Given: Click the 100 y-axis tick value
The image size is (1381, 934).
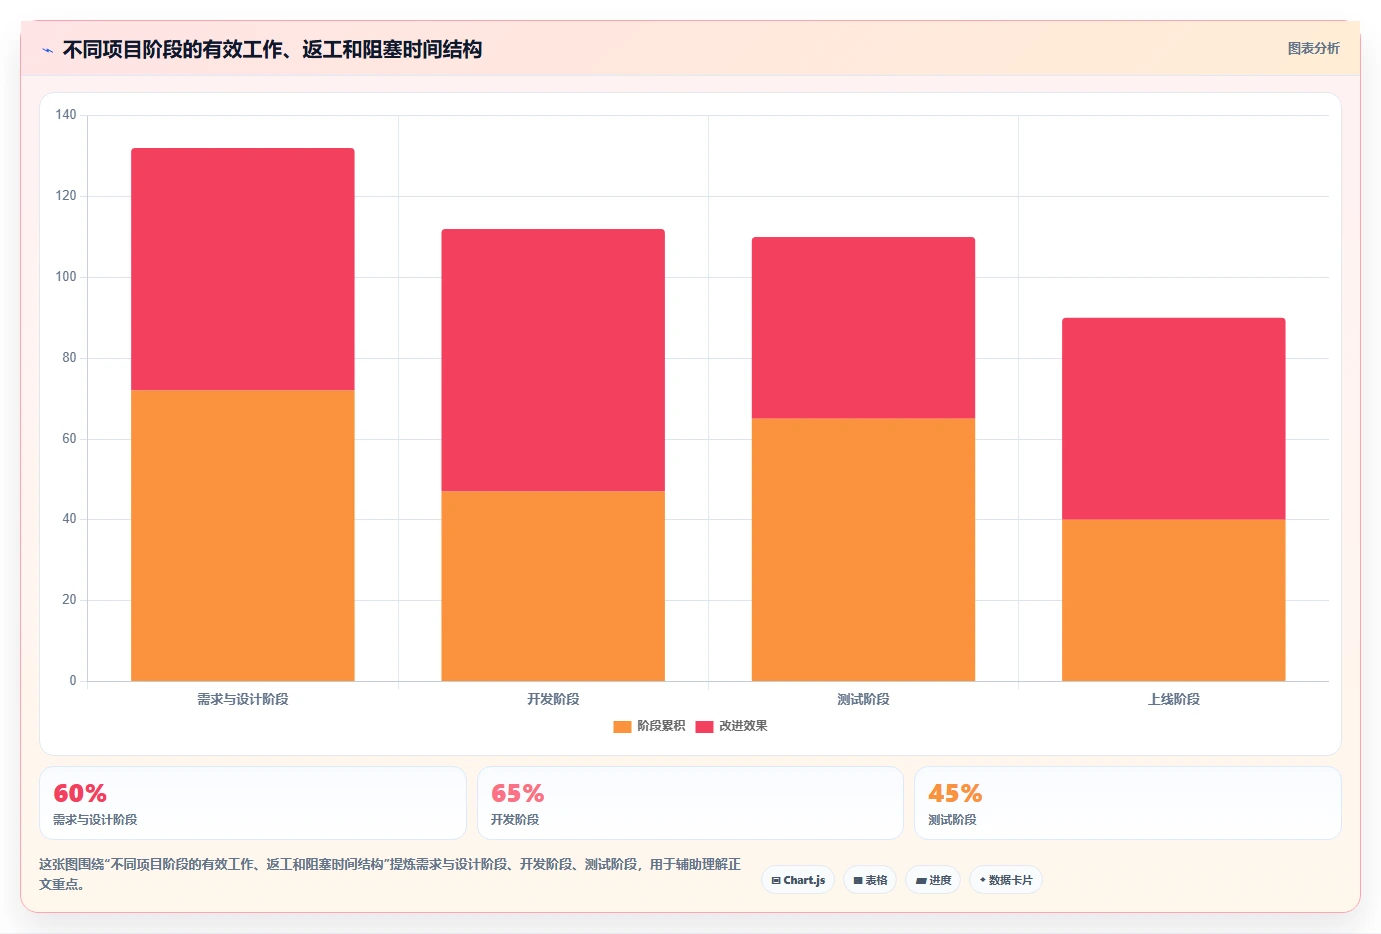Looking at the screenshot, I should (66, 277).
